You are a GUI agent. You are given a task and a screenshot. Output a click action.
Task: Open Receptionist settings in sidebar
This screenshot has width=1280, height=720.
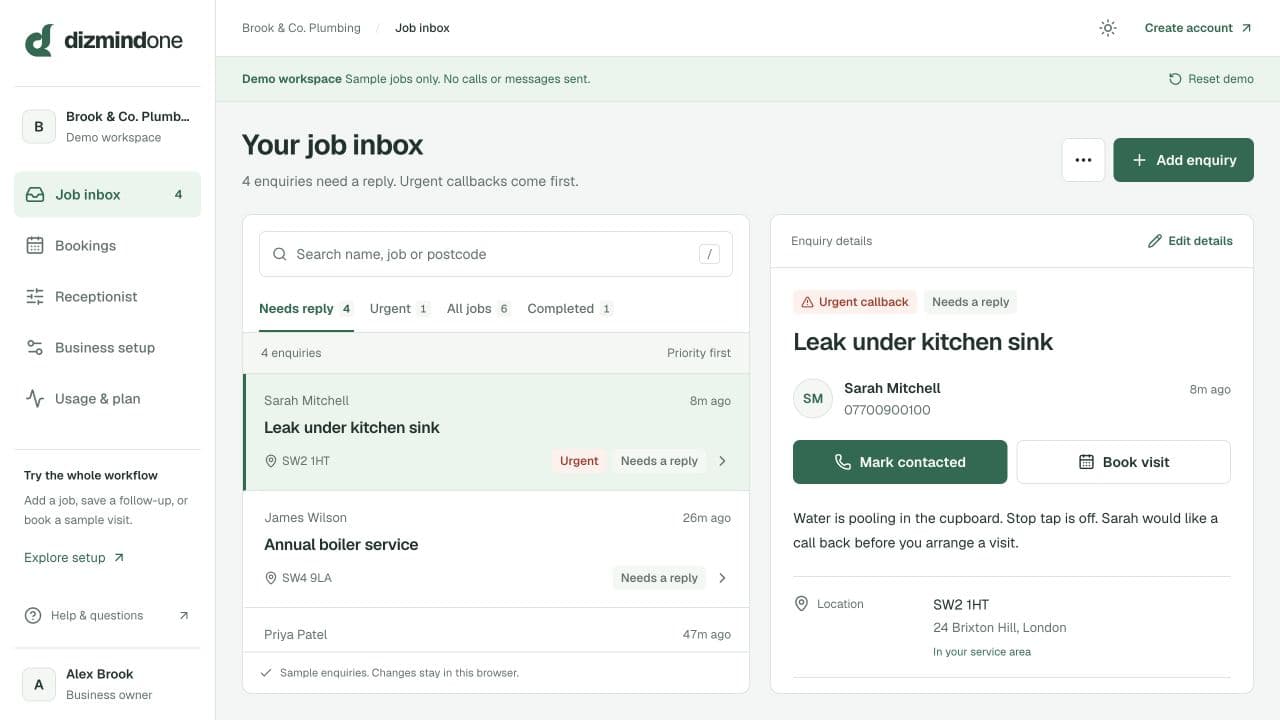[107, 297]
